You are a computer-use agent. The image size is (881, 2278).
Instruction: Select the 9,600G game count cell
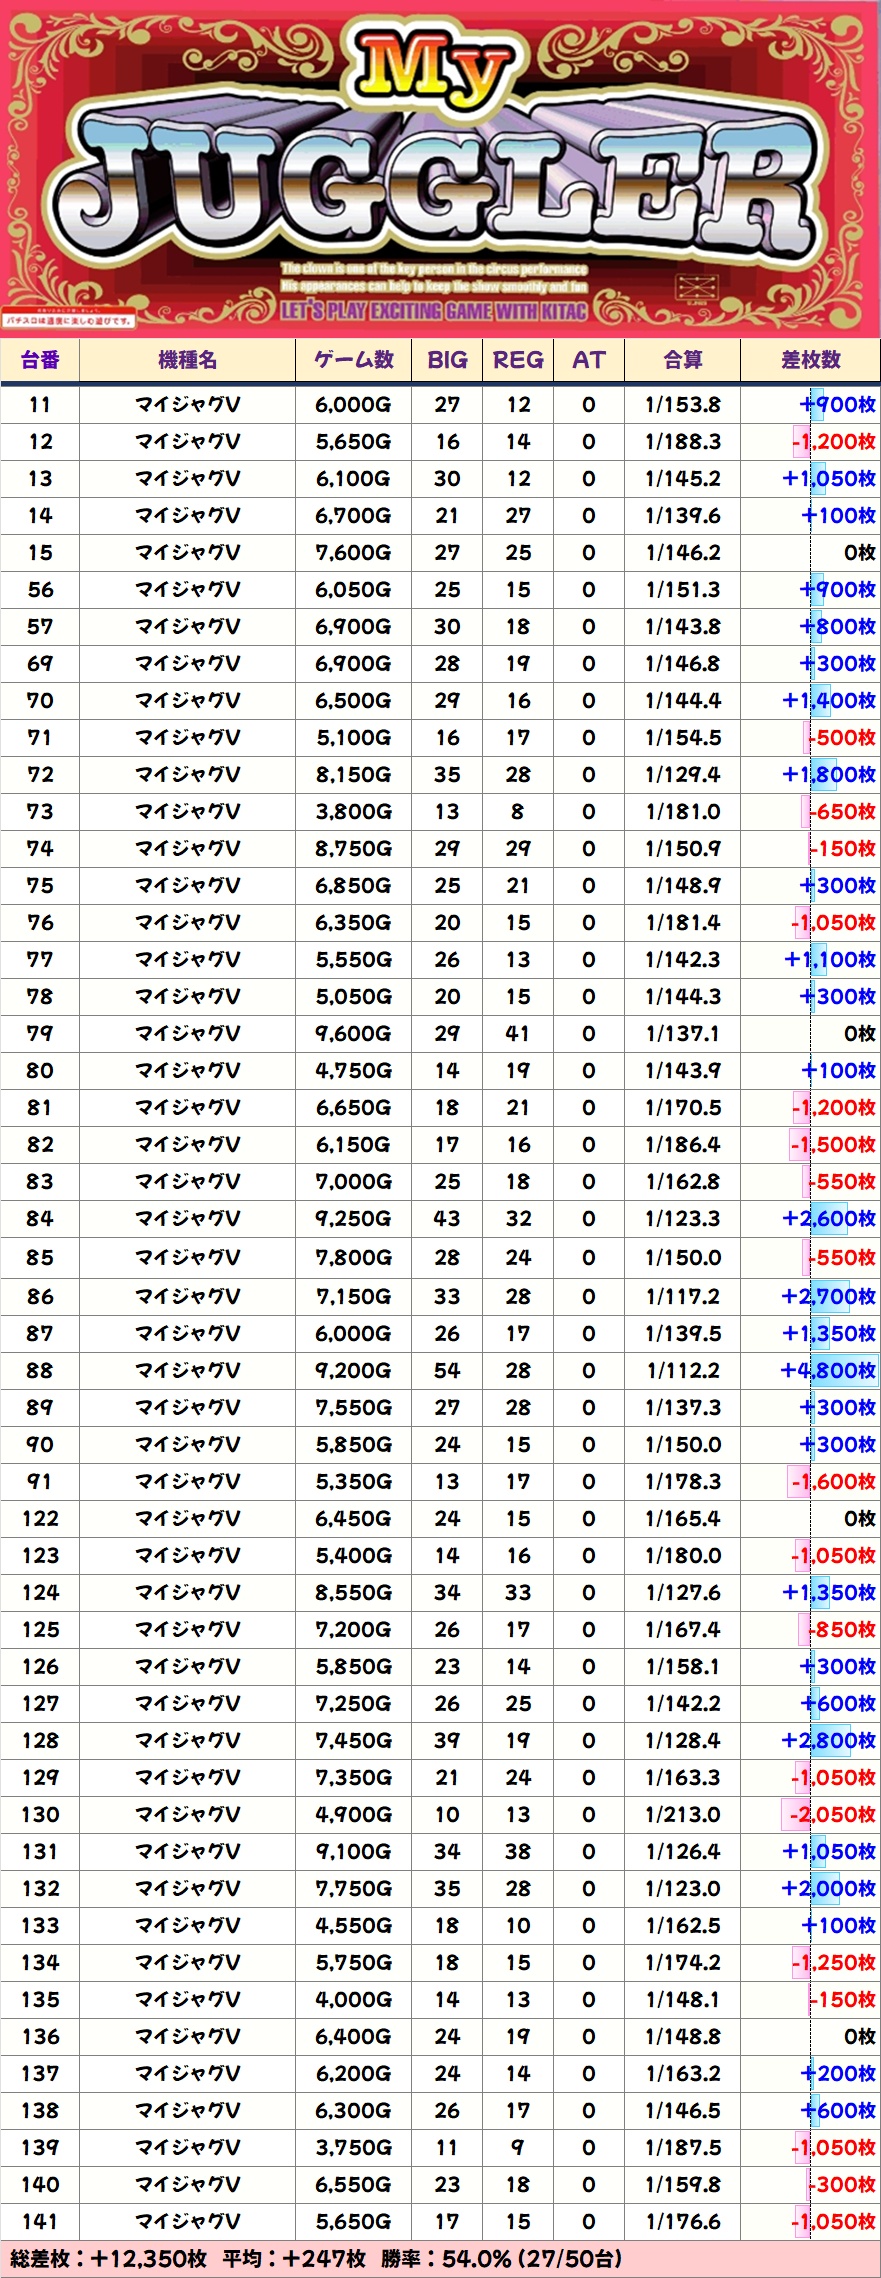point(353,1034)
